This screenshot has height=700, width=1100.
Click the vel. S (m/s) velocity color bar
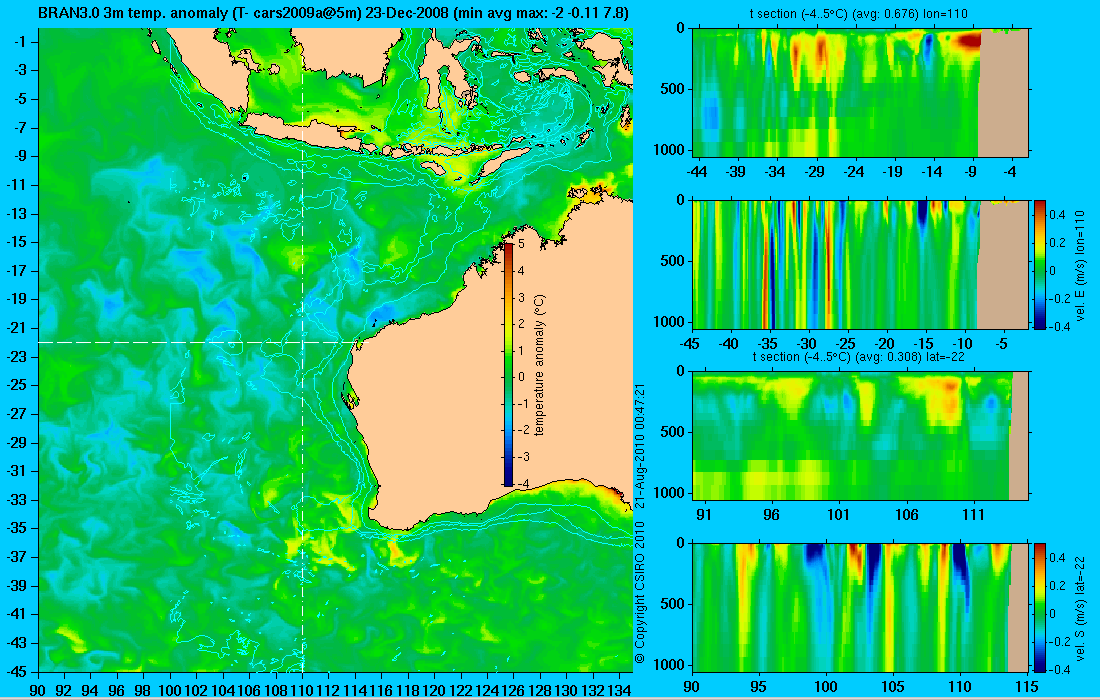1039,607
